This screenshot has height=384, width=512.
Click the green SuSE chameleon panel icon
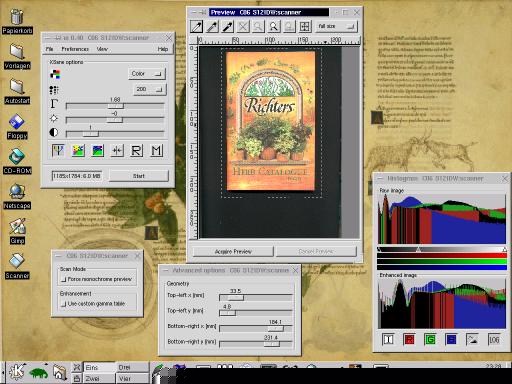pos(39,372)
